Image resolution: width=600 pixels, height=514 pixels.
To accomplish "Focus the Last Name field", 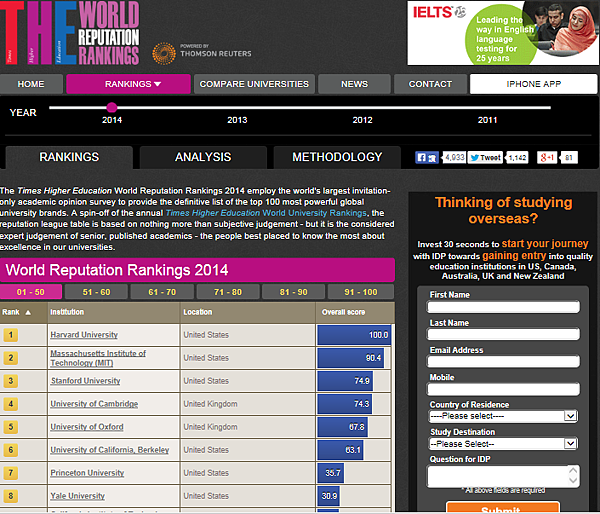I will pos(503,334).
